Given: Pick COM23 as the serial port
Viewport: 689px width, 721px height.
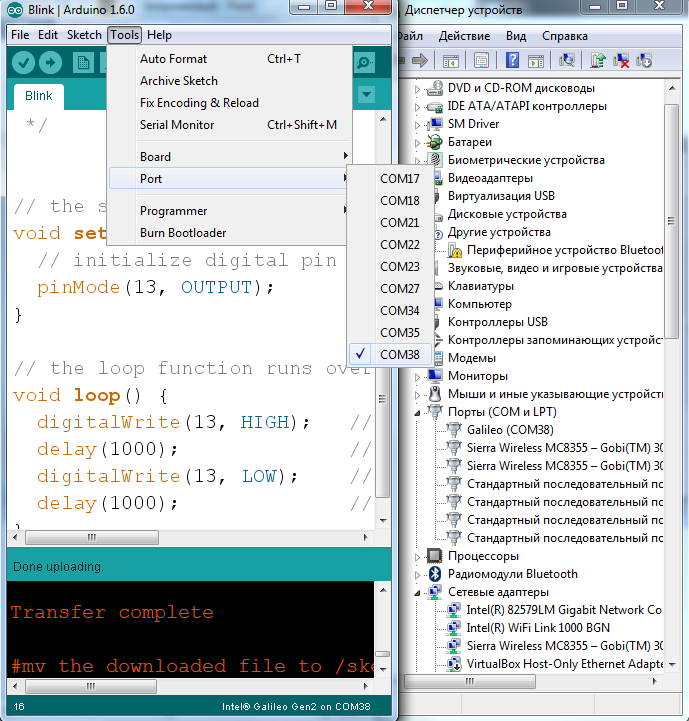Looking at the screenshot, I should click(x=390, y=267).
